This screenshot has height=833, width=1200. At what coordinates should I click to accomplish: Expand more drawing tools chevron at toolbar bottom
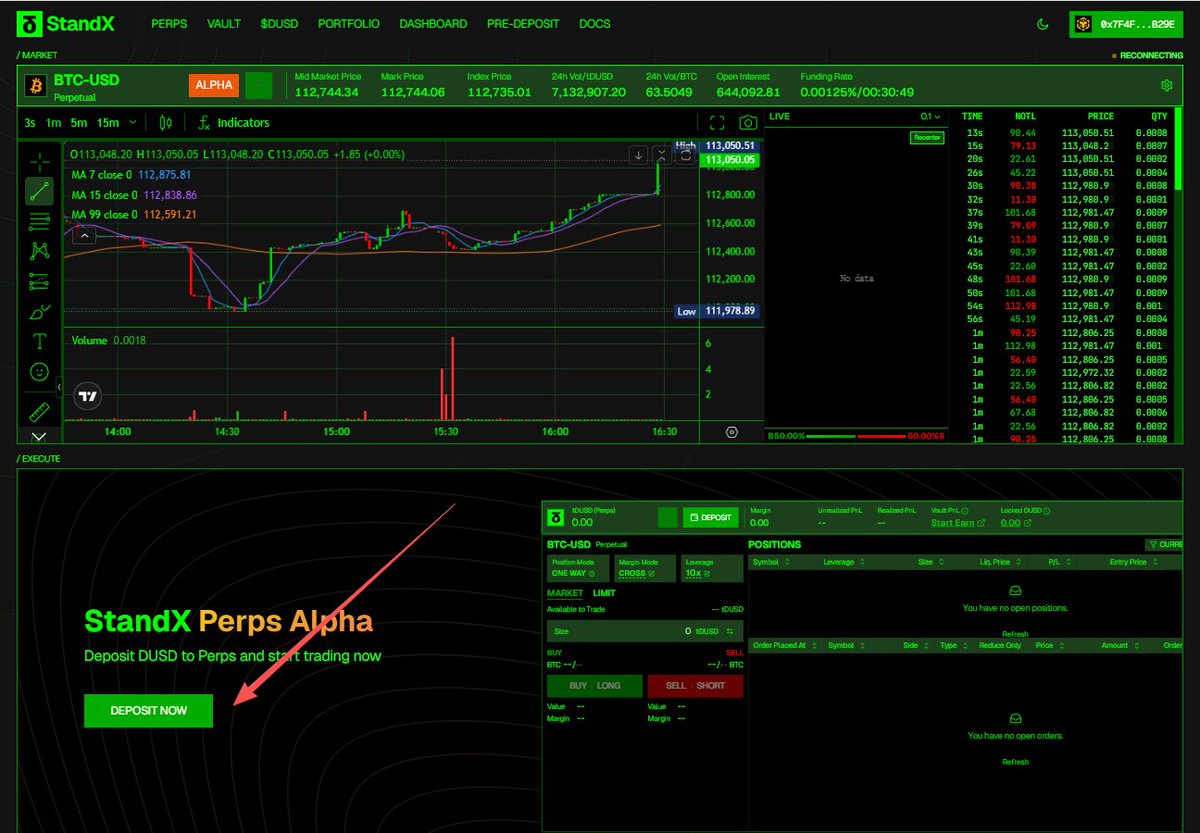pos(39,436)
